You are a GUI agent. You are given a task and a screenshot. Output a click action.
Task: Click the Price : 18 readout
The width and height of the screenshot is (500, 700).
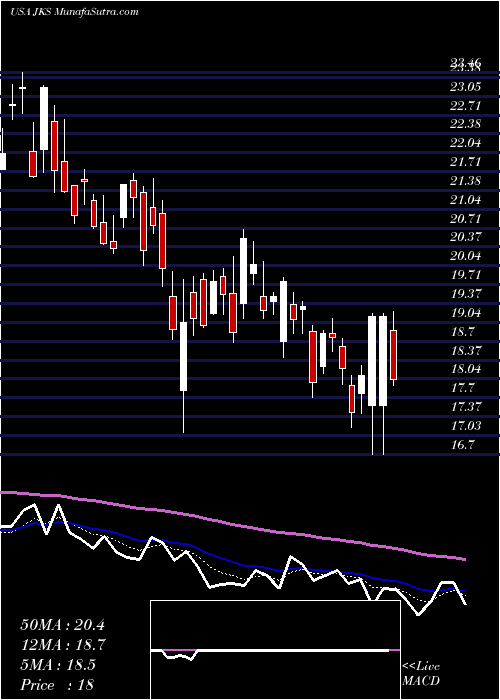57,684
